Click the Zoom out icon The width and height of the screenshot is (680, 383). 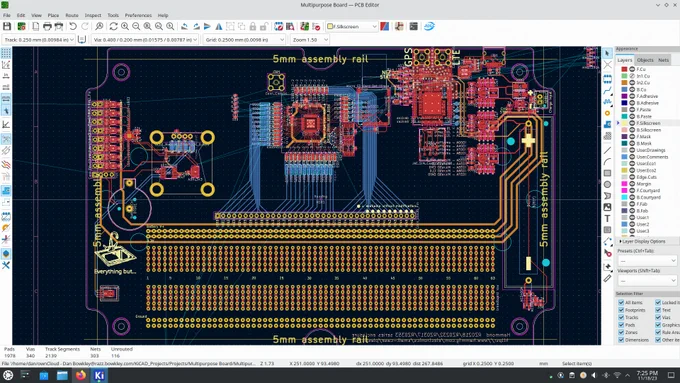tap(136, 26)
